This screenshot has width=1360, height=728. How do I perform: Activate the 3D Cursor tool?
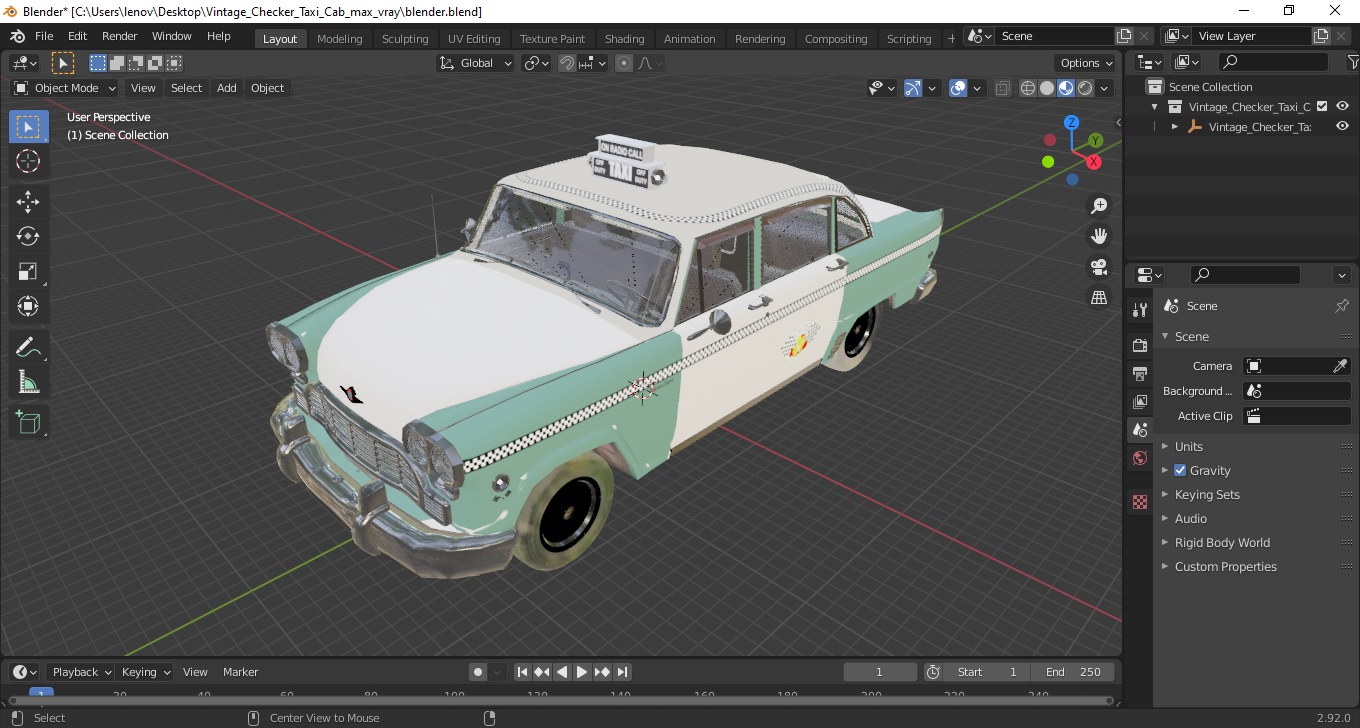coord(28,161)
